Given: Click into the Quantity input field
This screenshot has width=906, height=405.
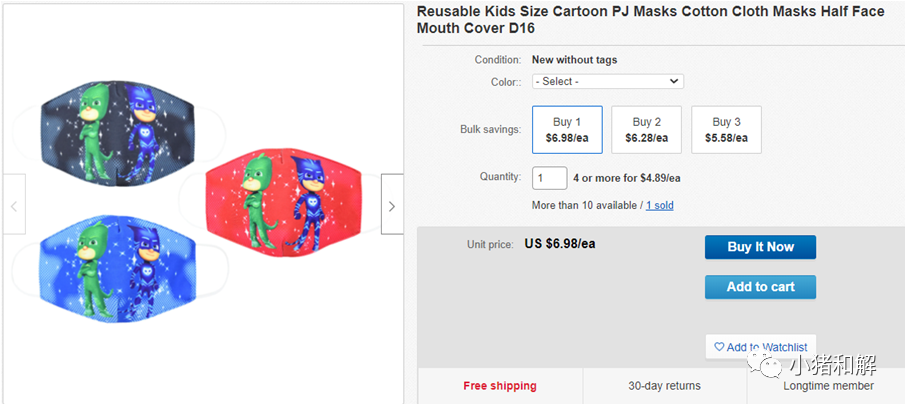Looking at the screenshot, I should click(x=549, y=178).
